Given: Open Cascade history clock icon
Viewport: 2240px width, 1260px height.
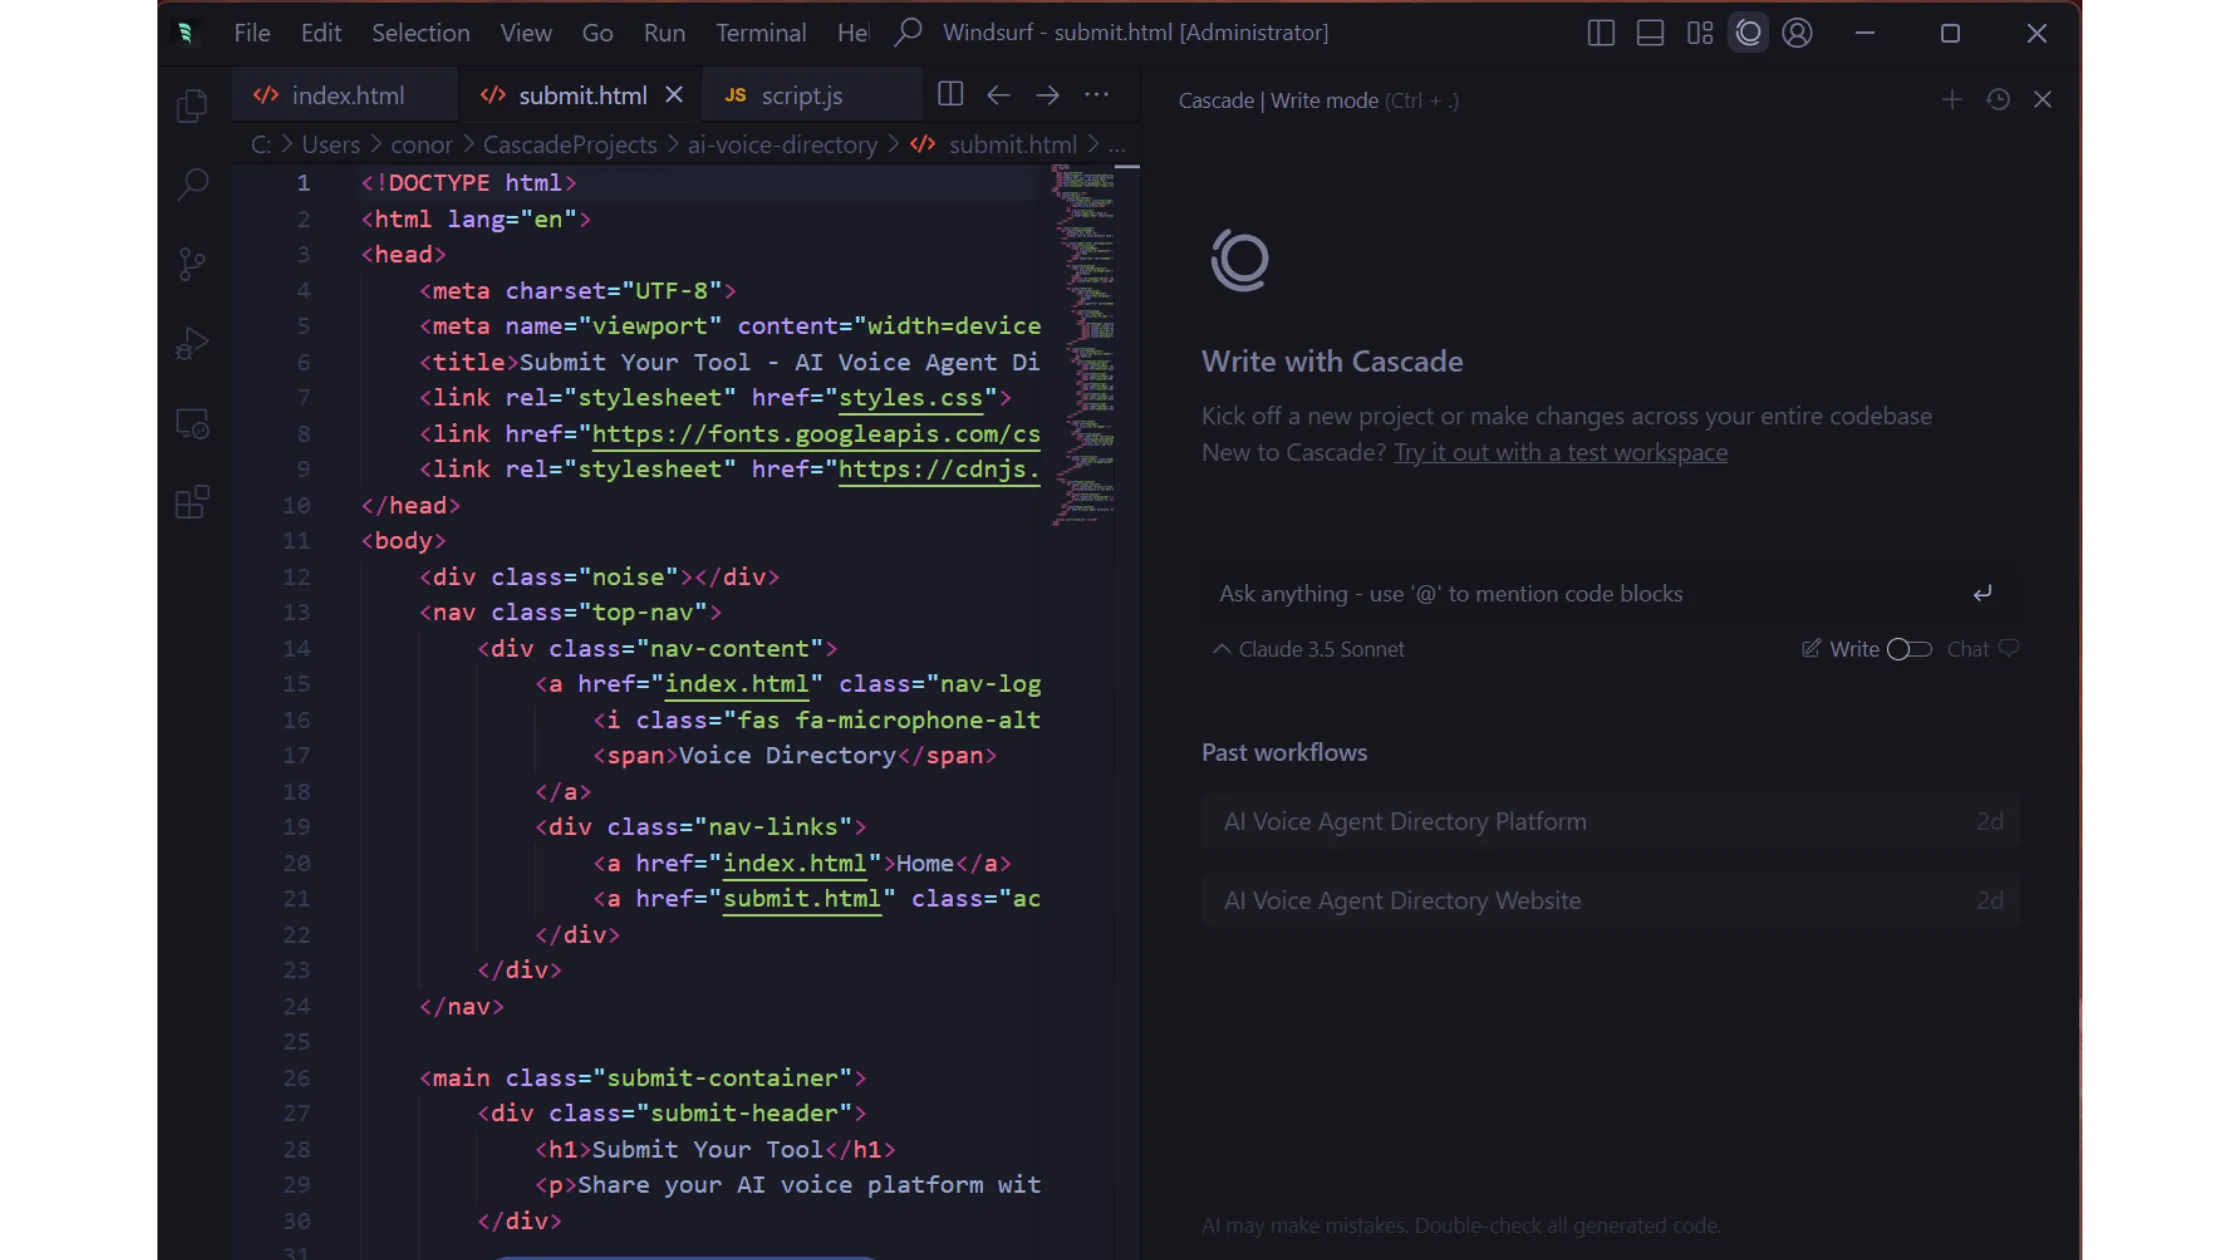Looking at the screenshot, I should tap(1998, 99).
